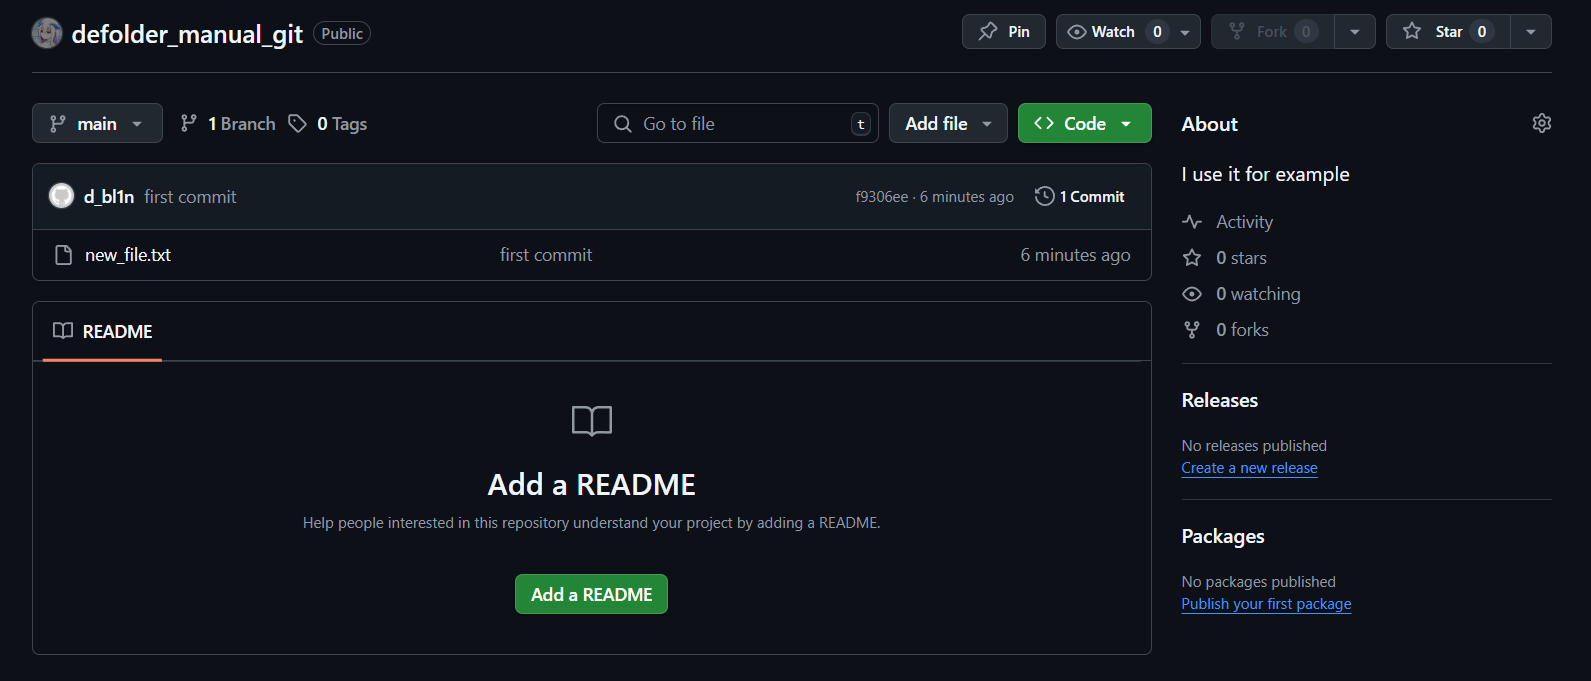
Task: Open the first commit message on new_file.txt row
Action: (546, 255)
